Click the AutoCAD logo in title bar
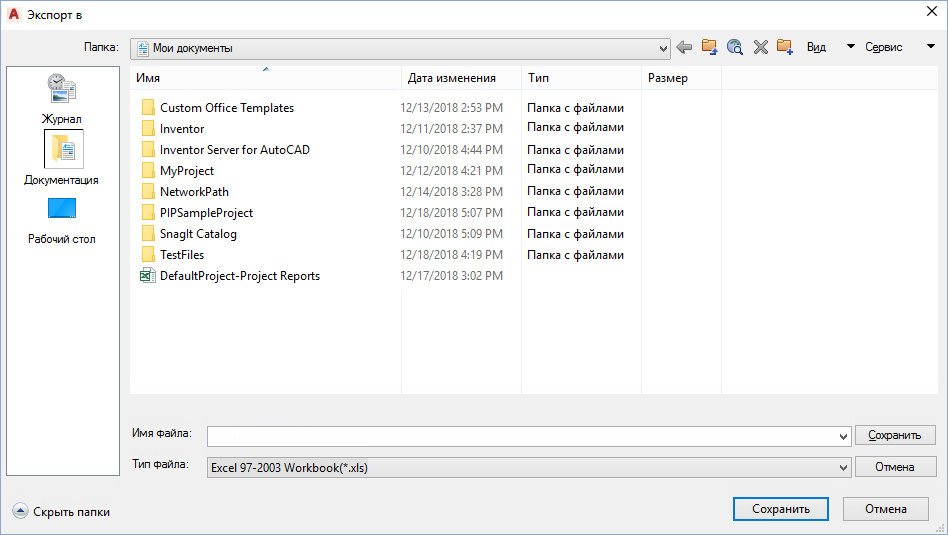 click(14, 15)
